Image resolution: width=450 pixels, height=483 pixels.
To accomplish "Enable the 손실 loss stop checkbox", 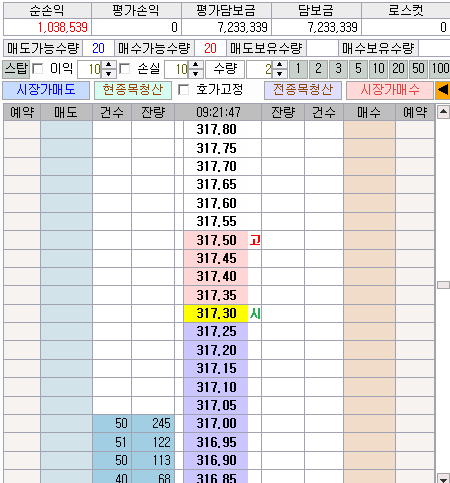I will pyautogui.click(x=125, y=69).
